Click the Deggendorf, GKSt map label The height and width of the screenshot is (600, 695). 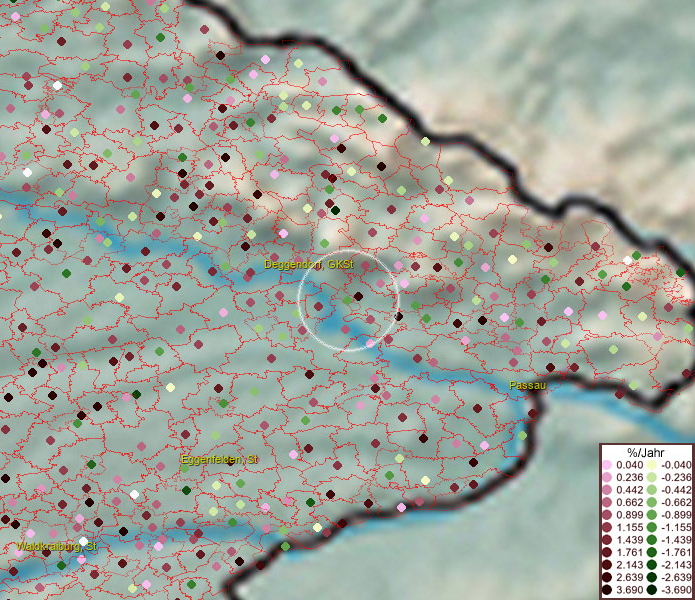click(309, 265)
